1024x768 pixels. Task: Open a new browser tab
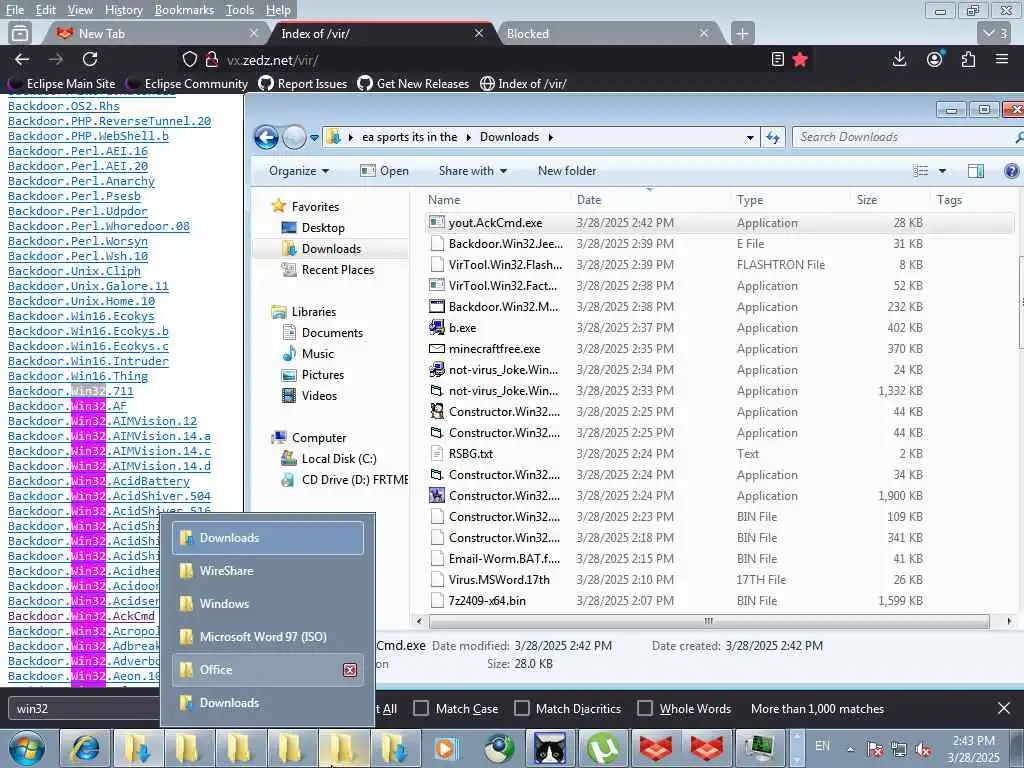pos(742,33)
